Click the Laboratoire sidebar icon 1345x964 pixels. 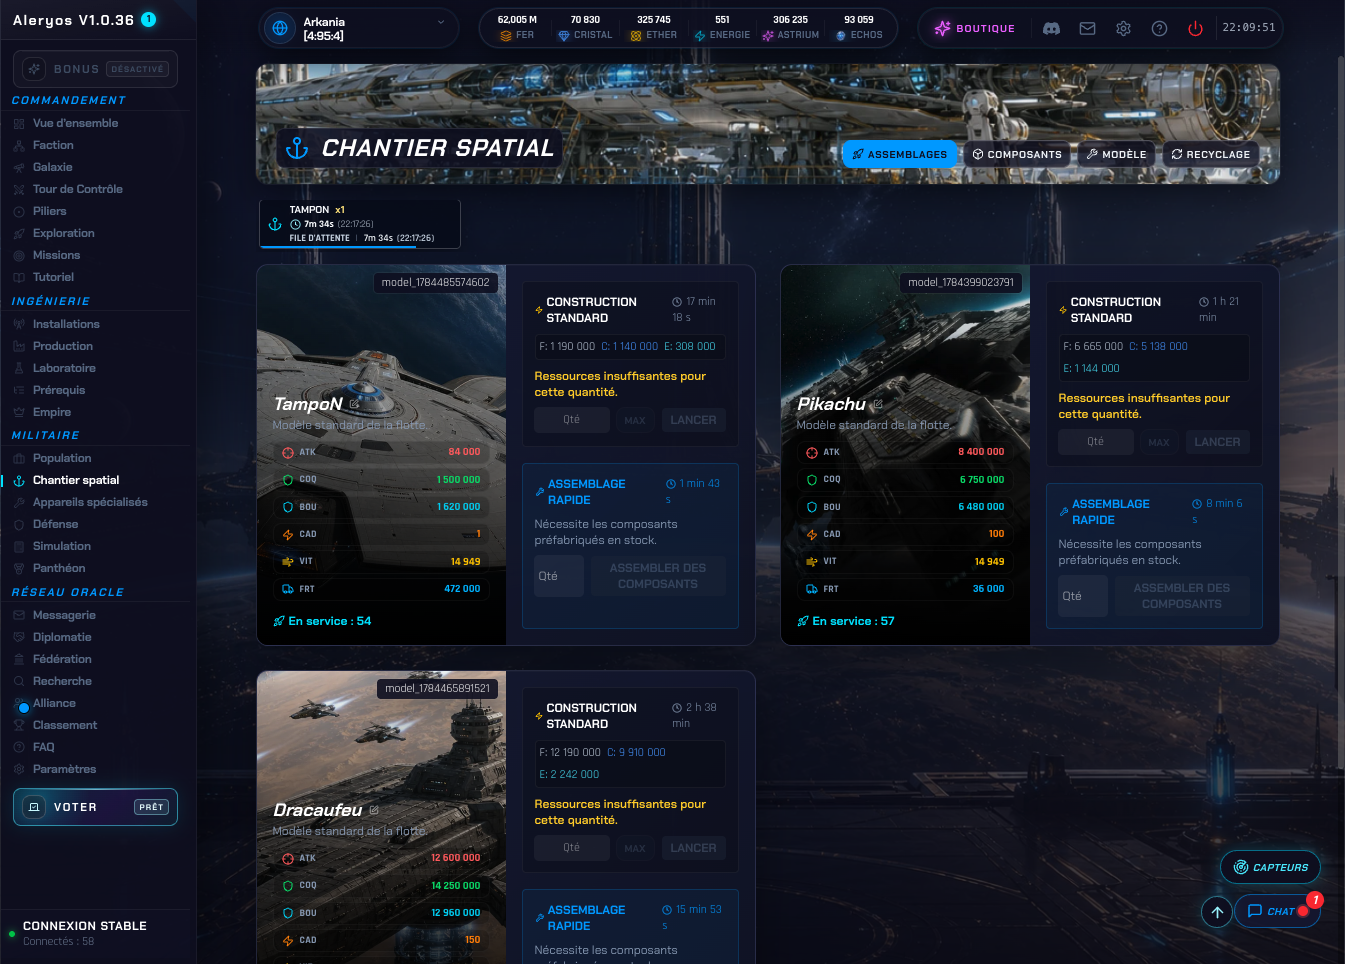click(x=19, y=369)
